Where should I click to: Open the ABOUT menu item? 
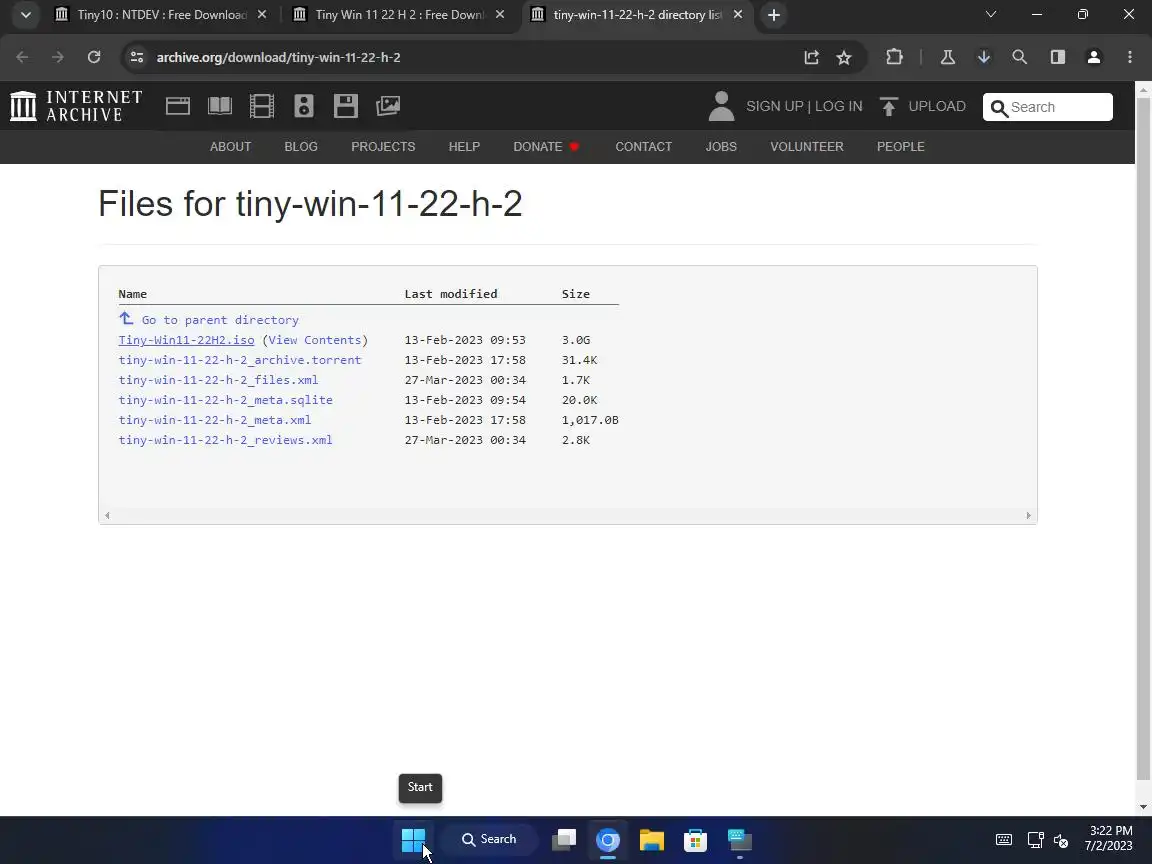click(231, 147)
